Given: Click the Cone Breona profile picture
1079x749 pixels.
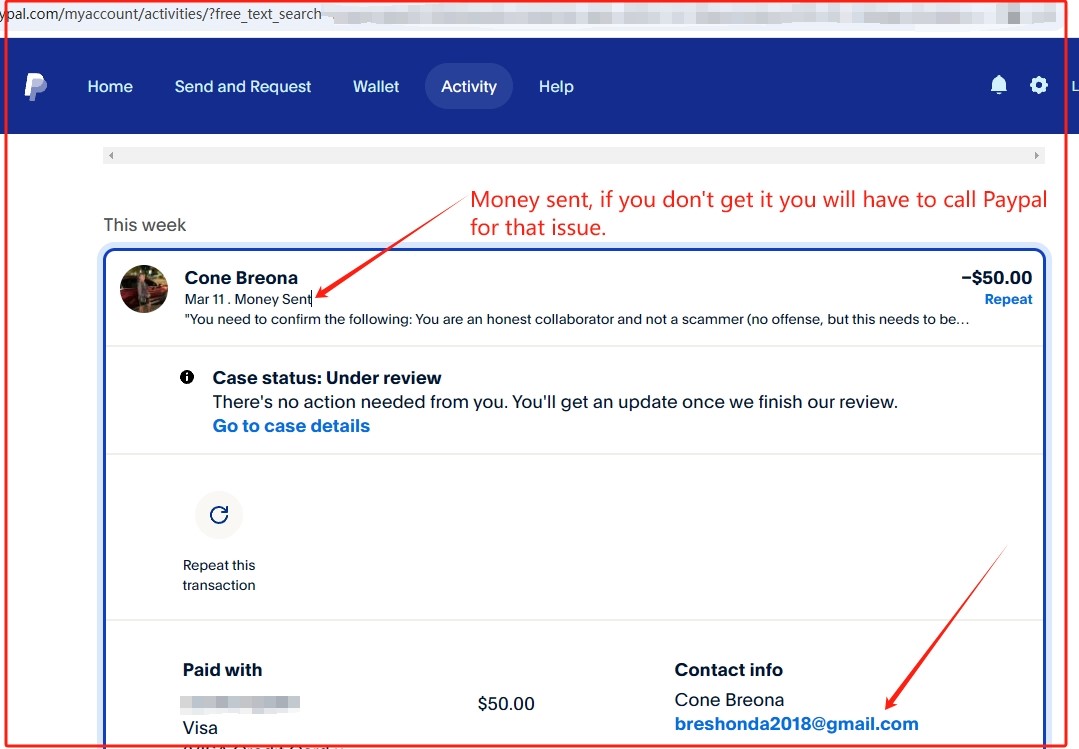Looking at the screenshot, I should point(144,289).
